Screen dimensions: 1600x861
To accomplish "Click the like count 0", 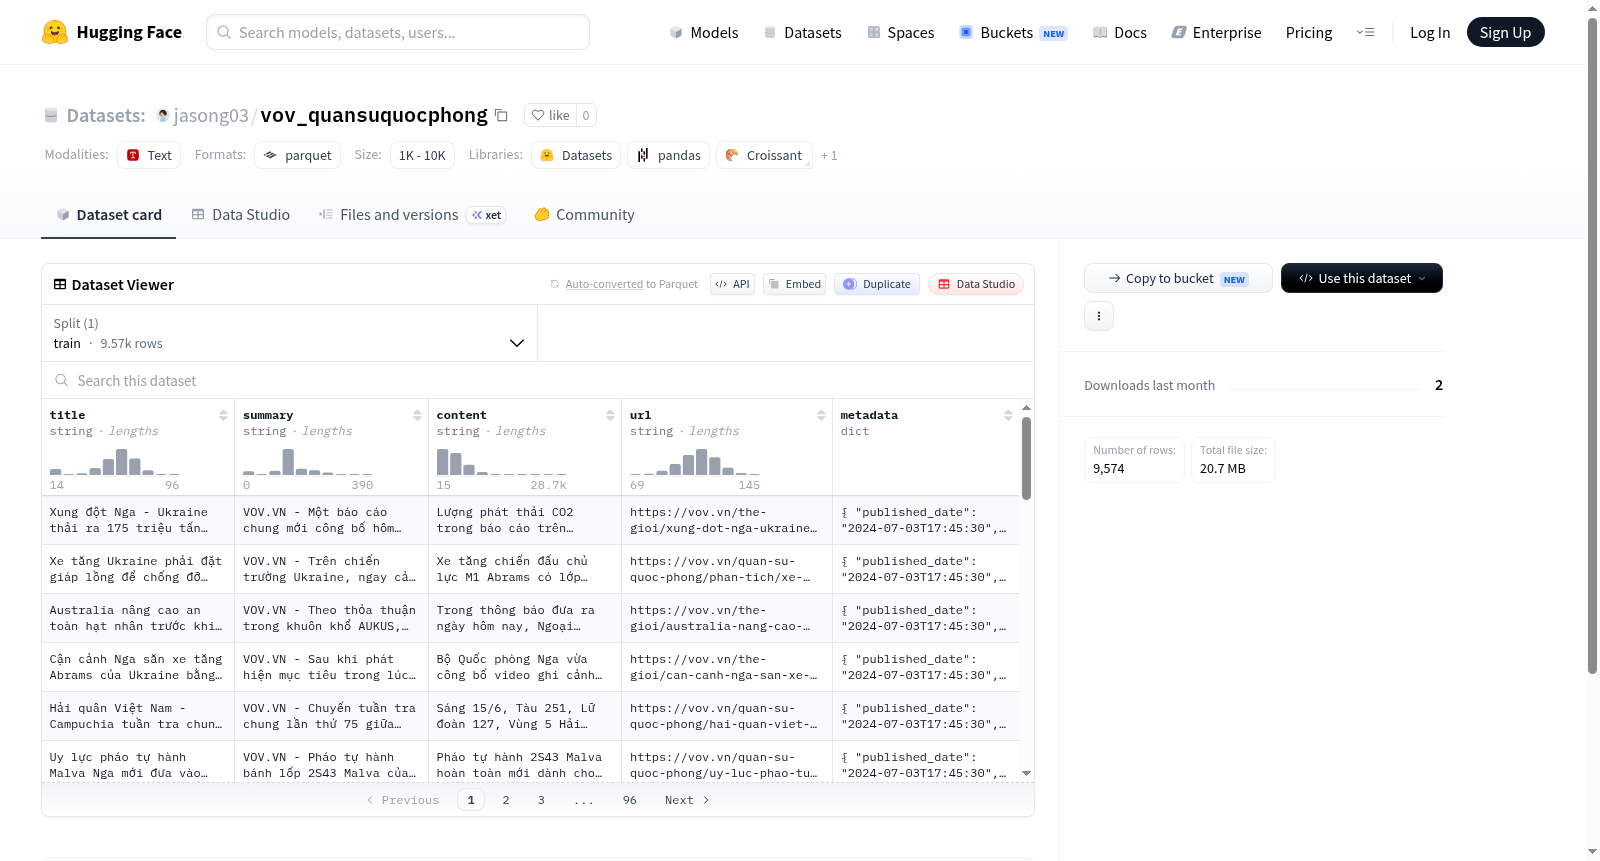I will tap(586, 115).
